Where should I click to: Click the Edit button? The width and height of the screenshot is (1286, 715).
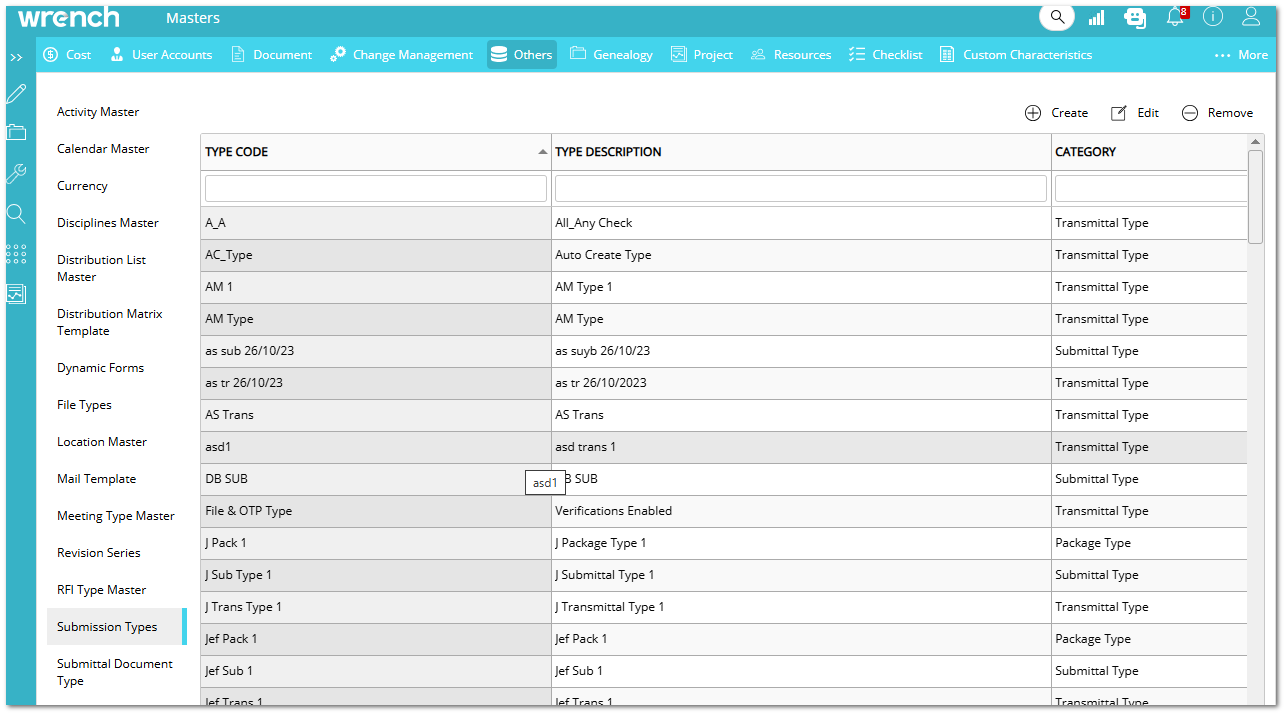pos(1135,113)
